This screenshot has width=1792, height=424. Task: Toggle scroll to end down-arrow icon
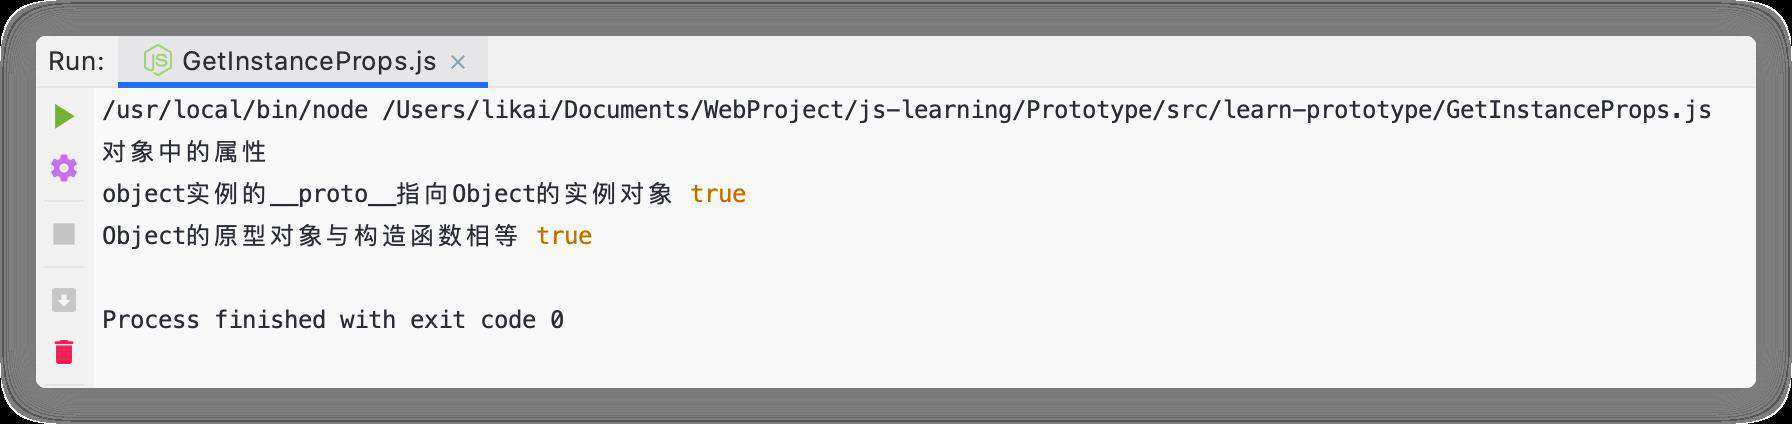64,299
